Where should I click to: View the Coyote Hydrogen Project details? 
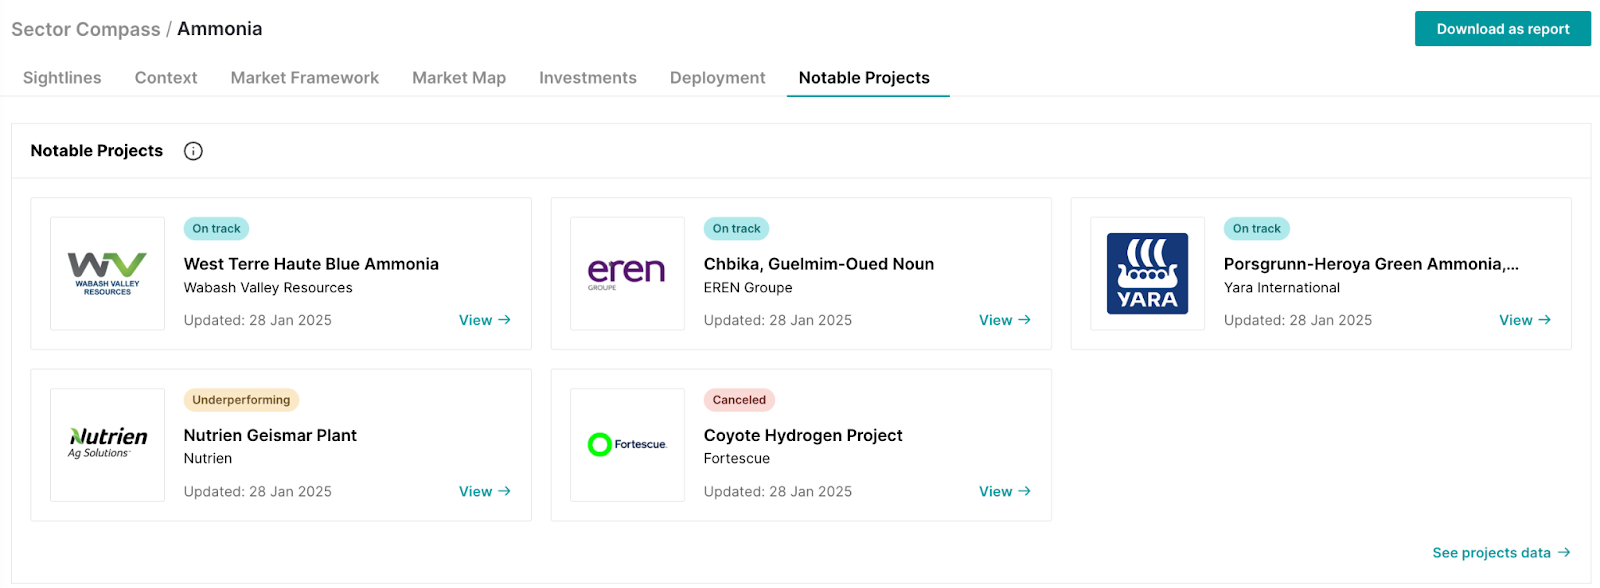pyautogui.click(x=1005, y=492)
